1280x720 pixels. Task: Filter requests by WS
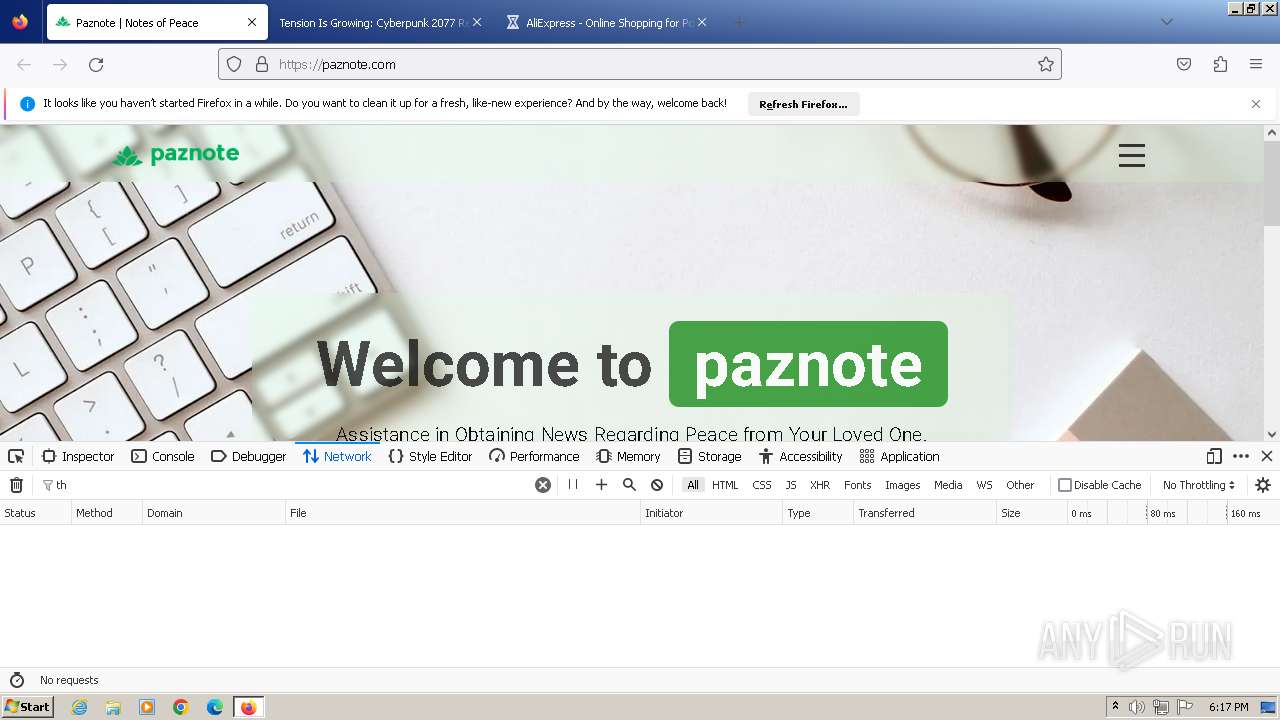click(x=985, y=485)
